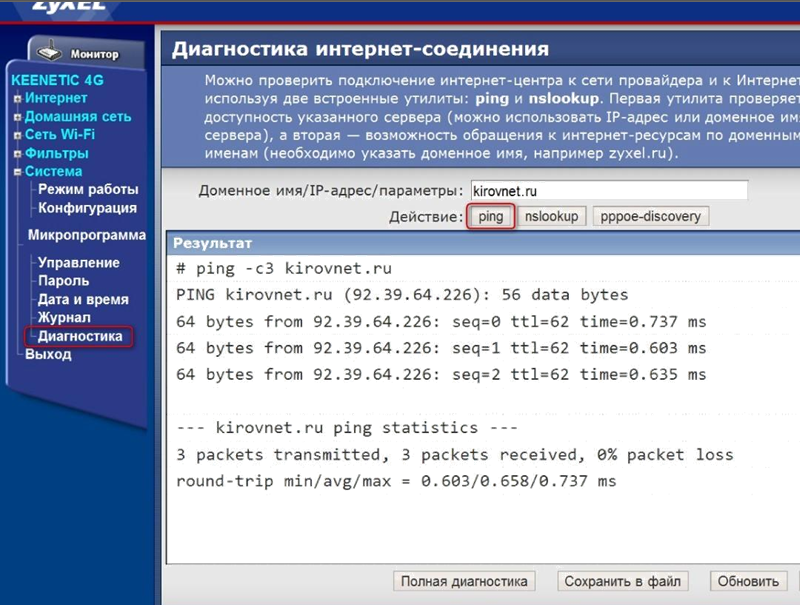
Task: Expand the Сеть Wi-Fi tree node
Action: 18,136
